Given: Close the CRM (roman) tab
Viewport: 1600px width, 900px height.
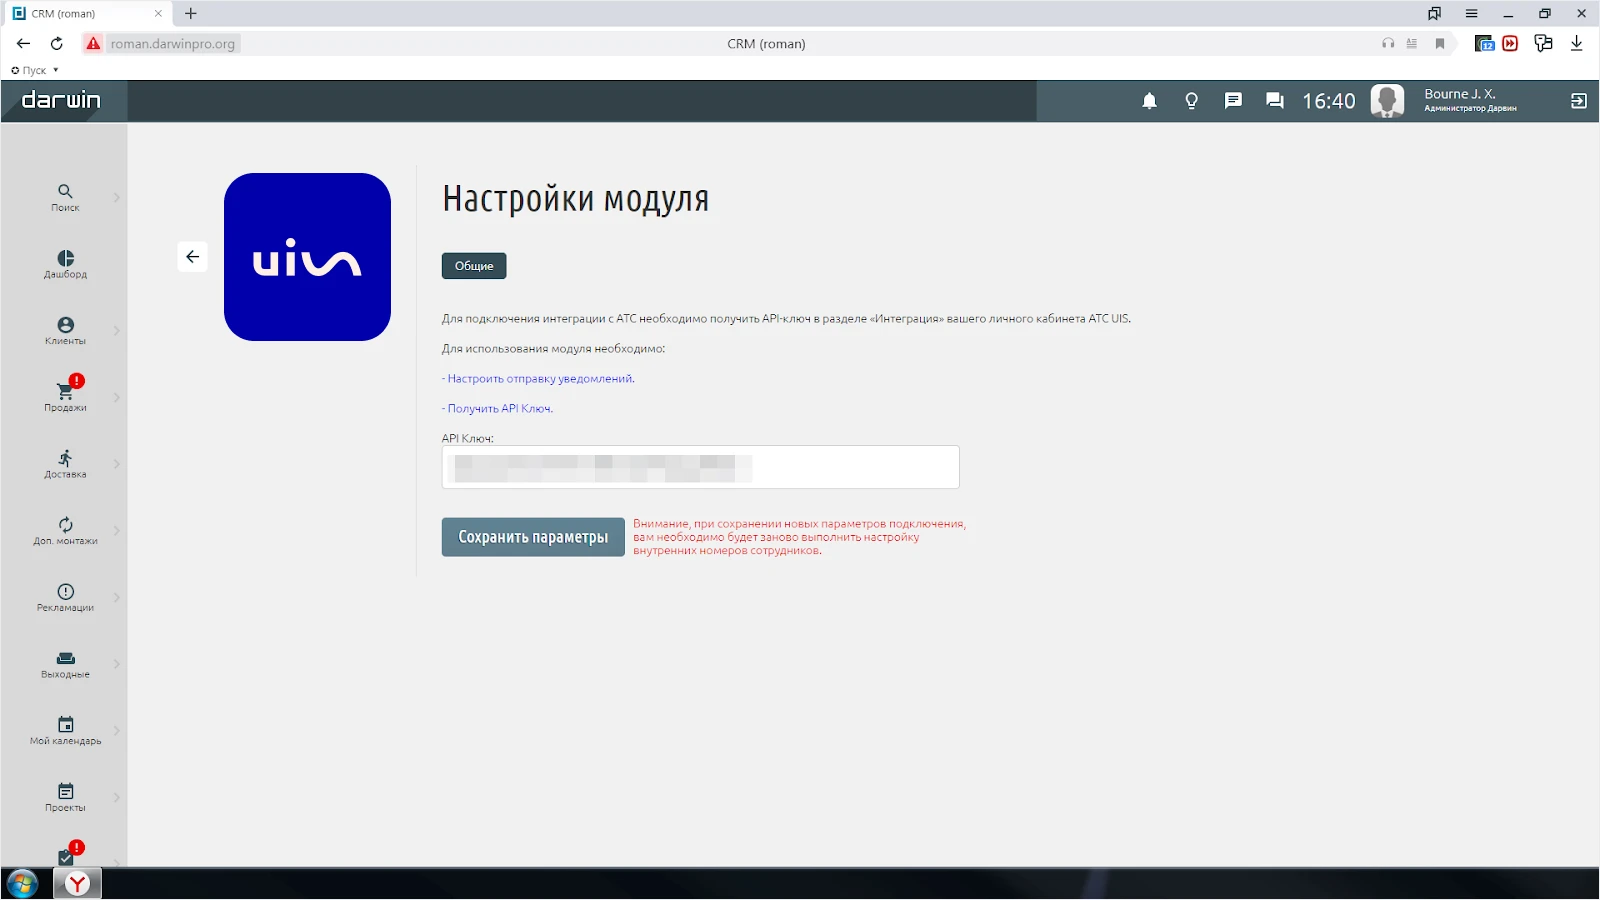Looking at the screenshot, I should 158,13.
